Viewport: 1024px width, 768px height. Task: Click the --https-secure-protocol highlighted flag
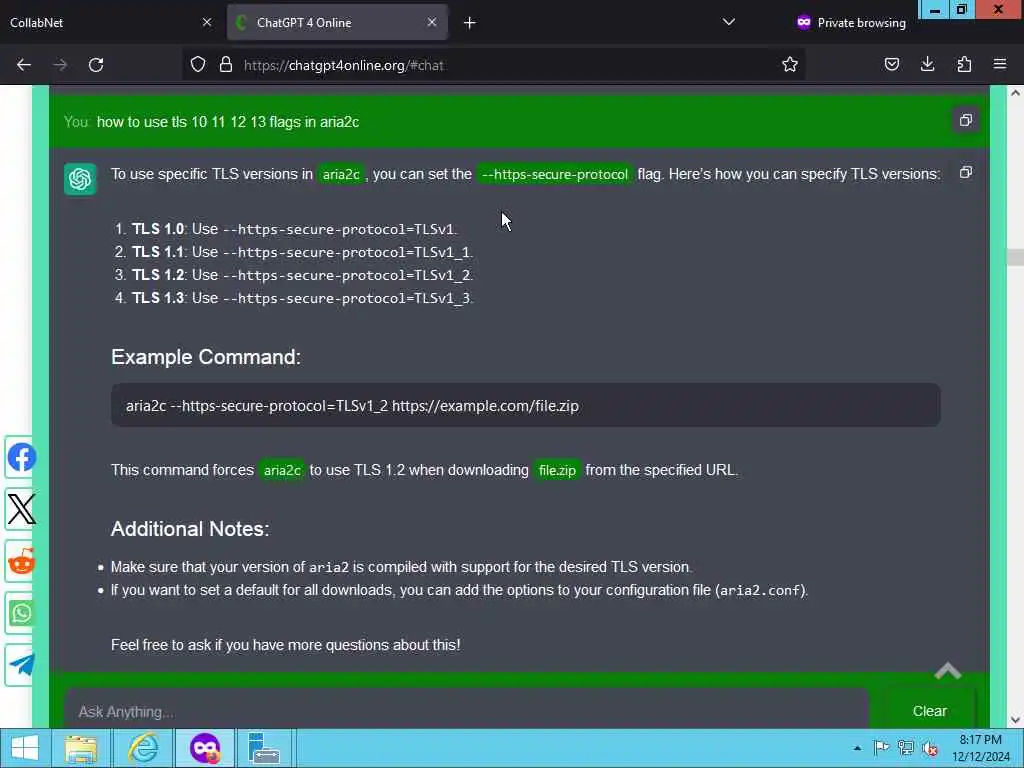(554, 174)
